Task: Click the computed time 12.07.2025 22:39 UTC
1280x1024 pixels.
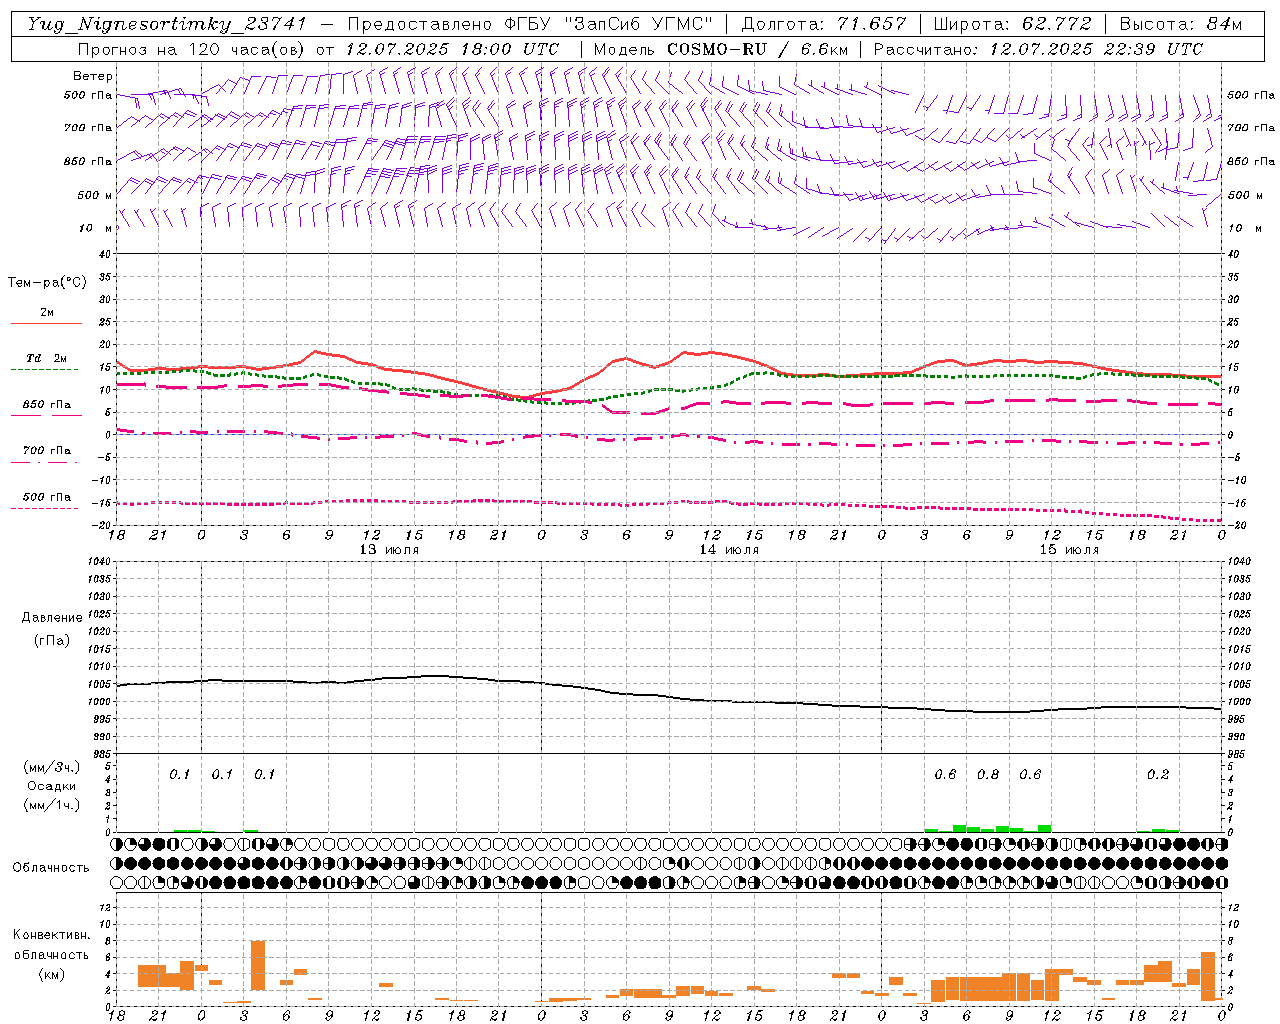Action: [x=1096, y=49]
